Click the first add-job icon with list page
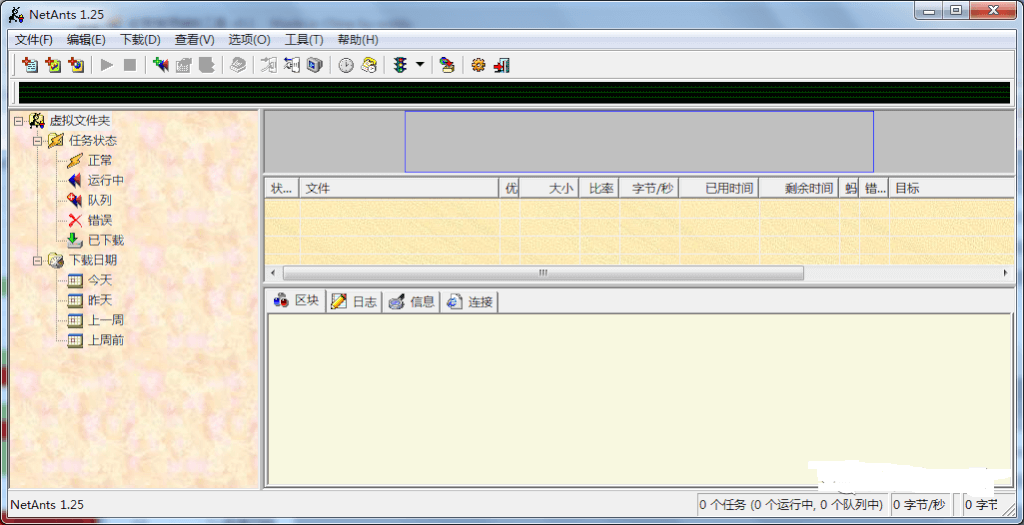The image size is (1024, 525). [x=30, y=65]
